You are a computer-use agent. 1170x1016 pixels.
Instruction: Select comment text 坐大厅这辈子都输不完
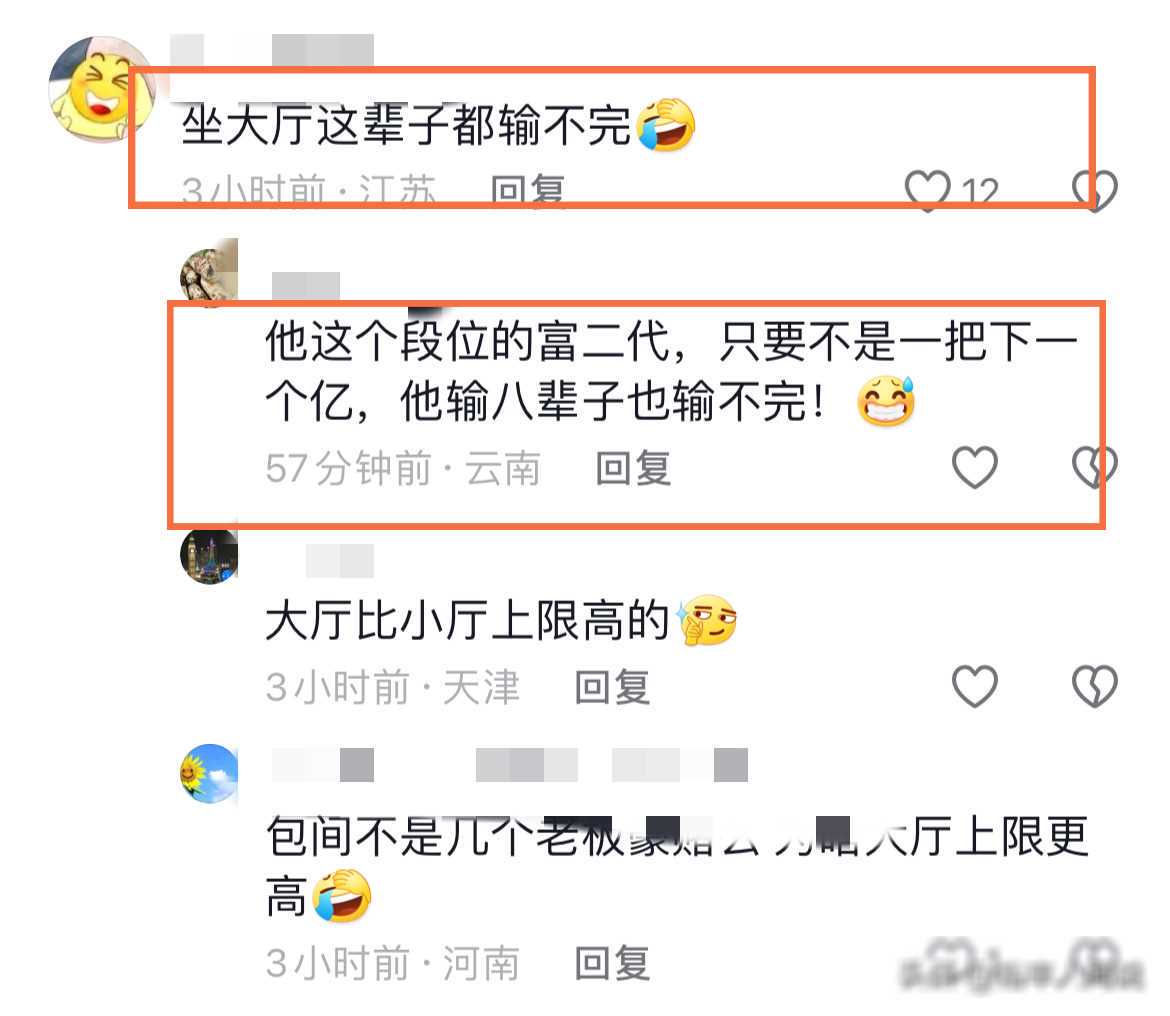407,125
